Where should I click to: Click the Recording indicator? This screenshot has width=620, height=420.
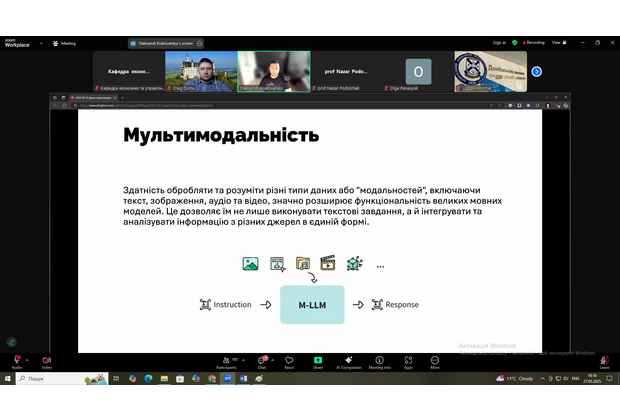pyautogui.click(x=534, y=43)
